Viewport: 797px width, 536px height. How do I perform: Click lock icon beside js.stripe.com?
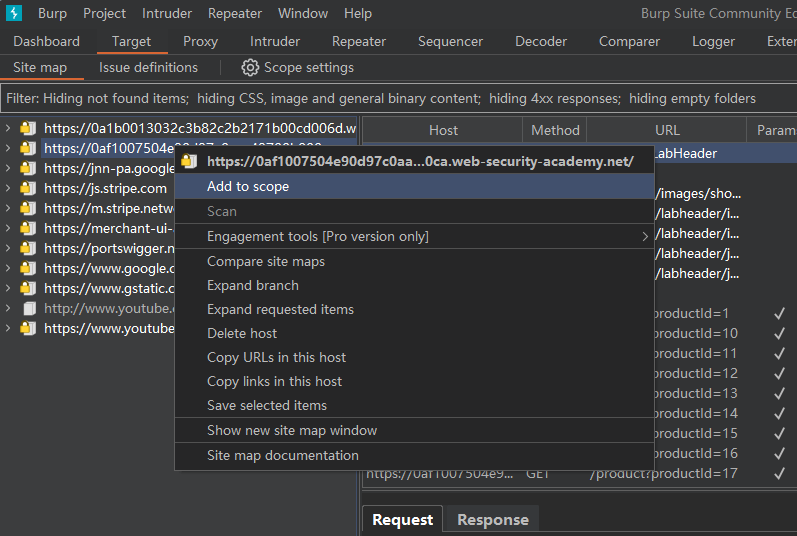[28, 188]
